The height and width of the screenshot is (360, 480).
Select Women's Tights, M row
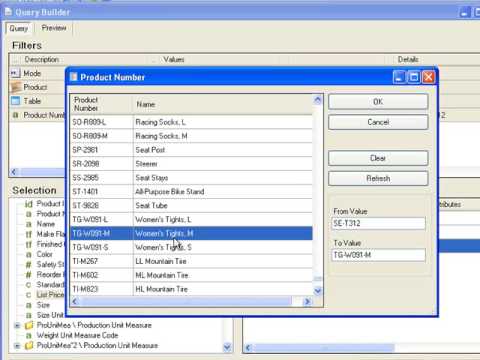click(x=191, y=233)
